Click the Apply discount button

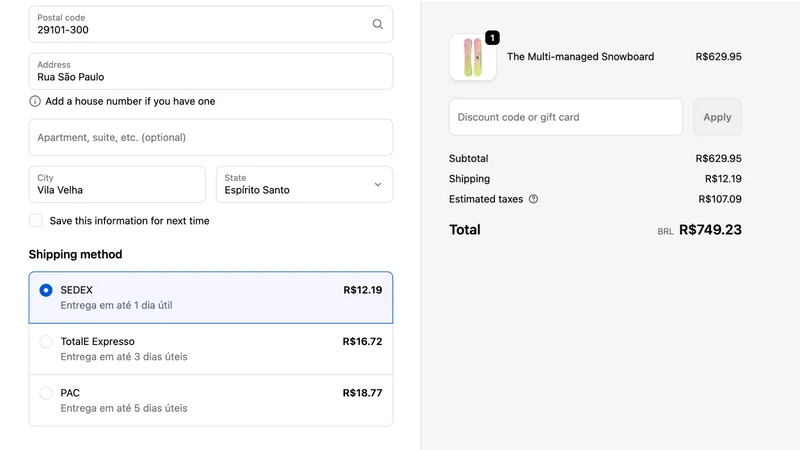(717, 117)
